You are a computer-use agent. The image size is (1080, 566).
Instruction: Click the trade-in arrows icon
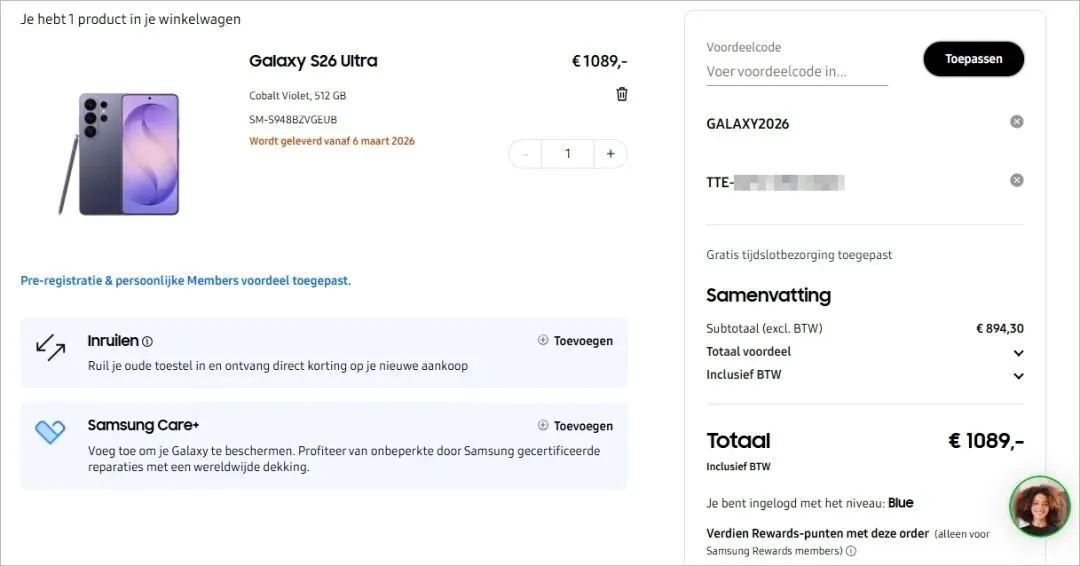(50, 347)
